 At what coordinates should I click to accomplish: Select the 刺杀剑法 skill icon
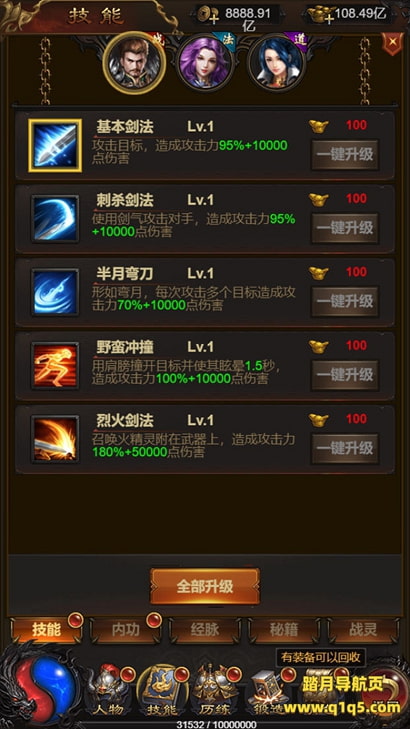55,219
